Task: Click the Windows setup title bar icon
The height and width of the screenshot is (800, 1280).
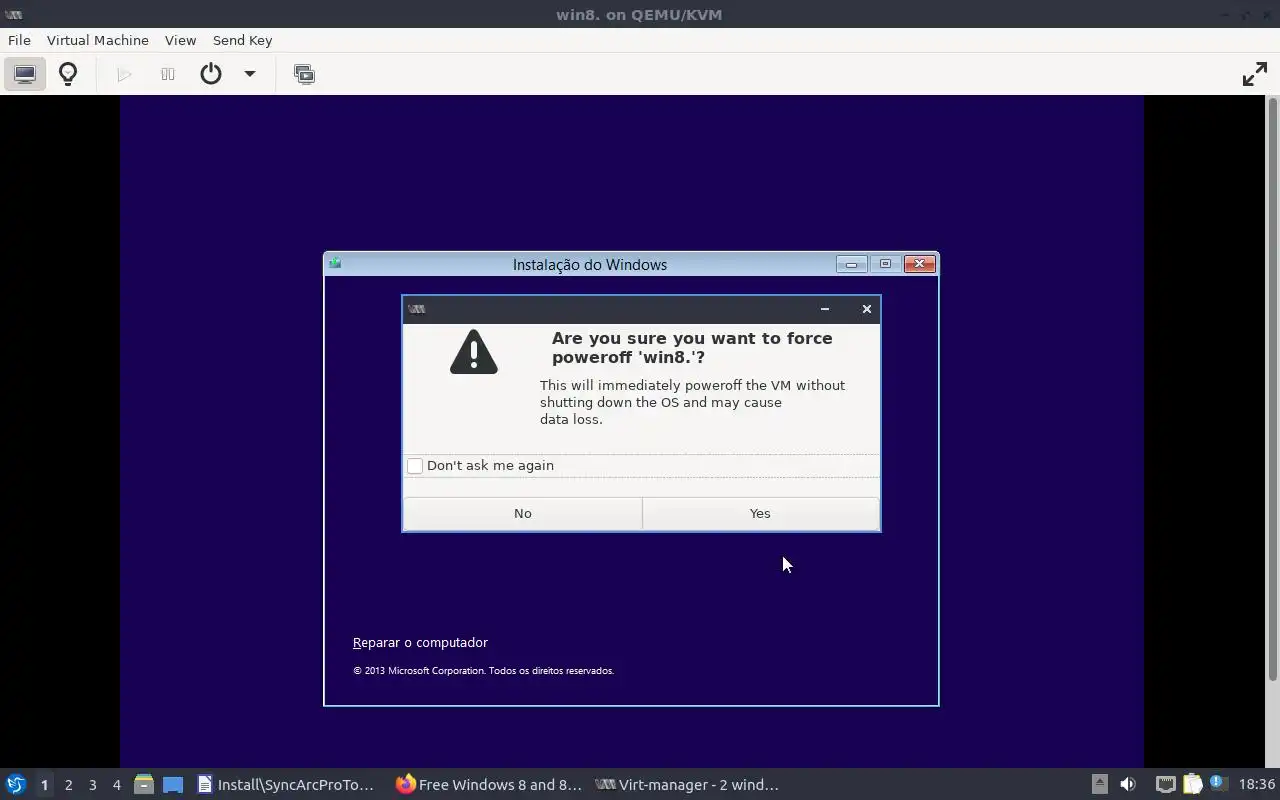Action: pos(335,264)
